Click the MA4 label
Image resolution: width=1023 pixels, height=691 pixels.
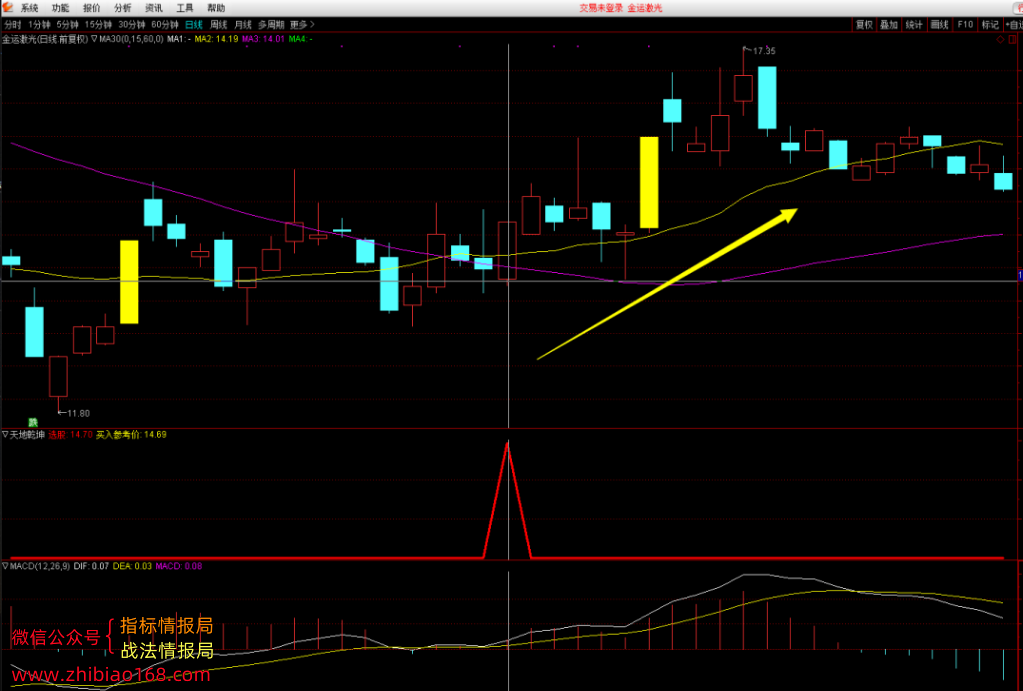pos(301,39)
